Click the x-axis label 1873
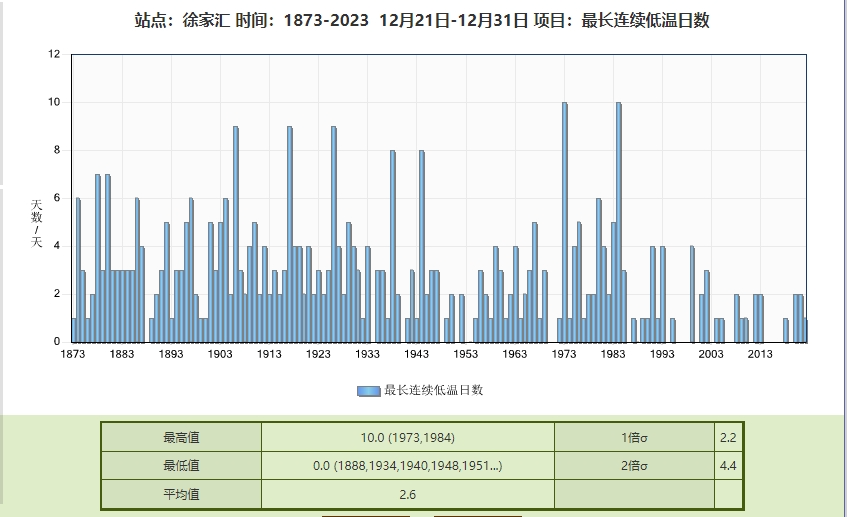 73,354
